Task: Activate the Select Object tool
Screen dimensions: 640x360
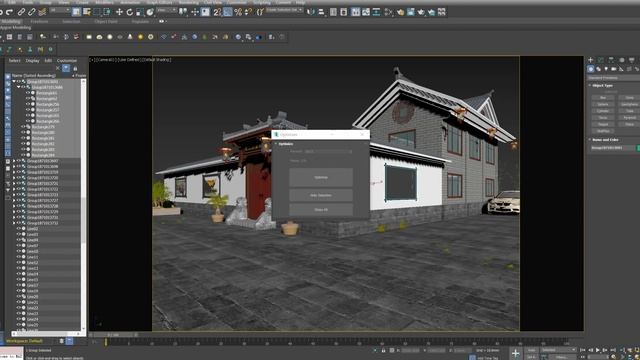Action: coord(76,12)
